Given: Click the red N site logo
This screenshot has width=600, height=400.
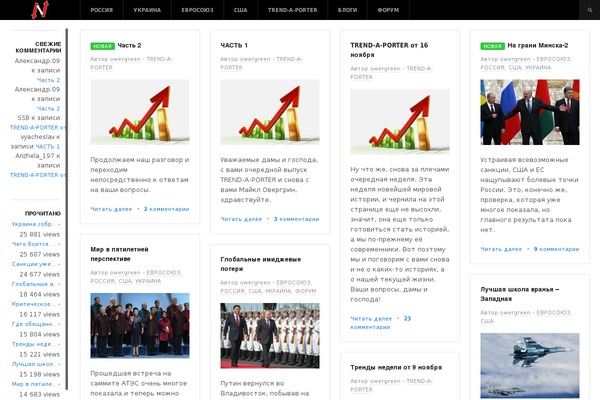Looking at the screenshot, I should 40,10.
